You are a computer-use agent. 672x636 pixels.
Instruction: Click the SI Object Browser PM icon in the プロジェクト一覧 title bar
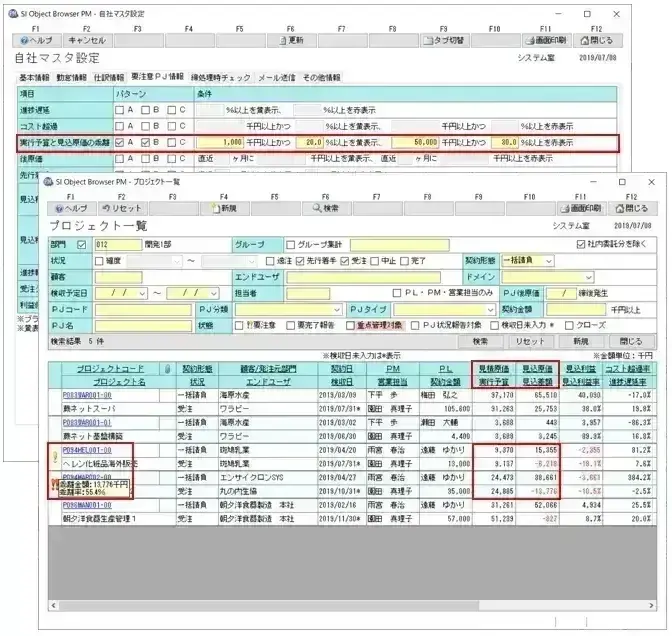48,182
